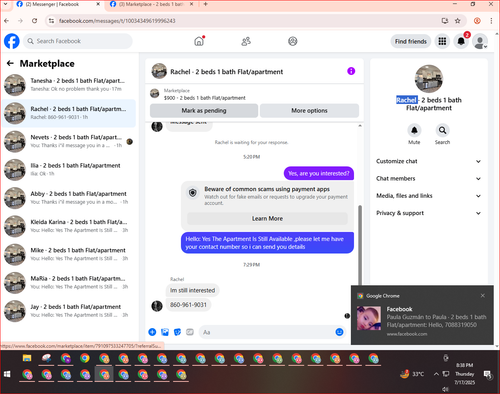Click the Search Facebook field
This screenshot has height=394, width=500.
click(x=78, y=41)
